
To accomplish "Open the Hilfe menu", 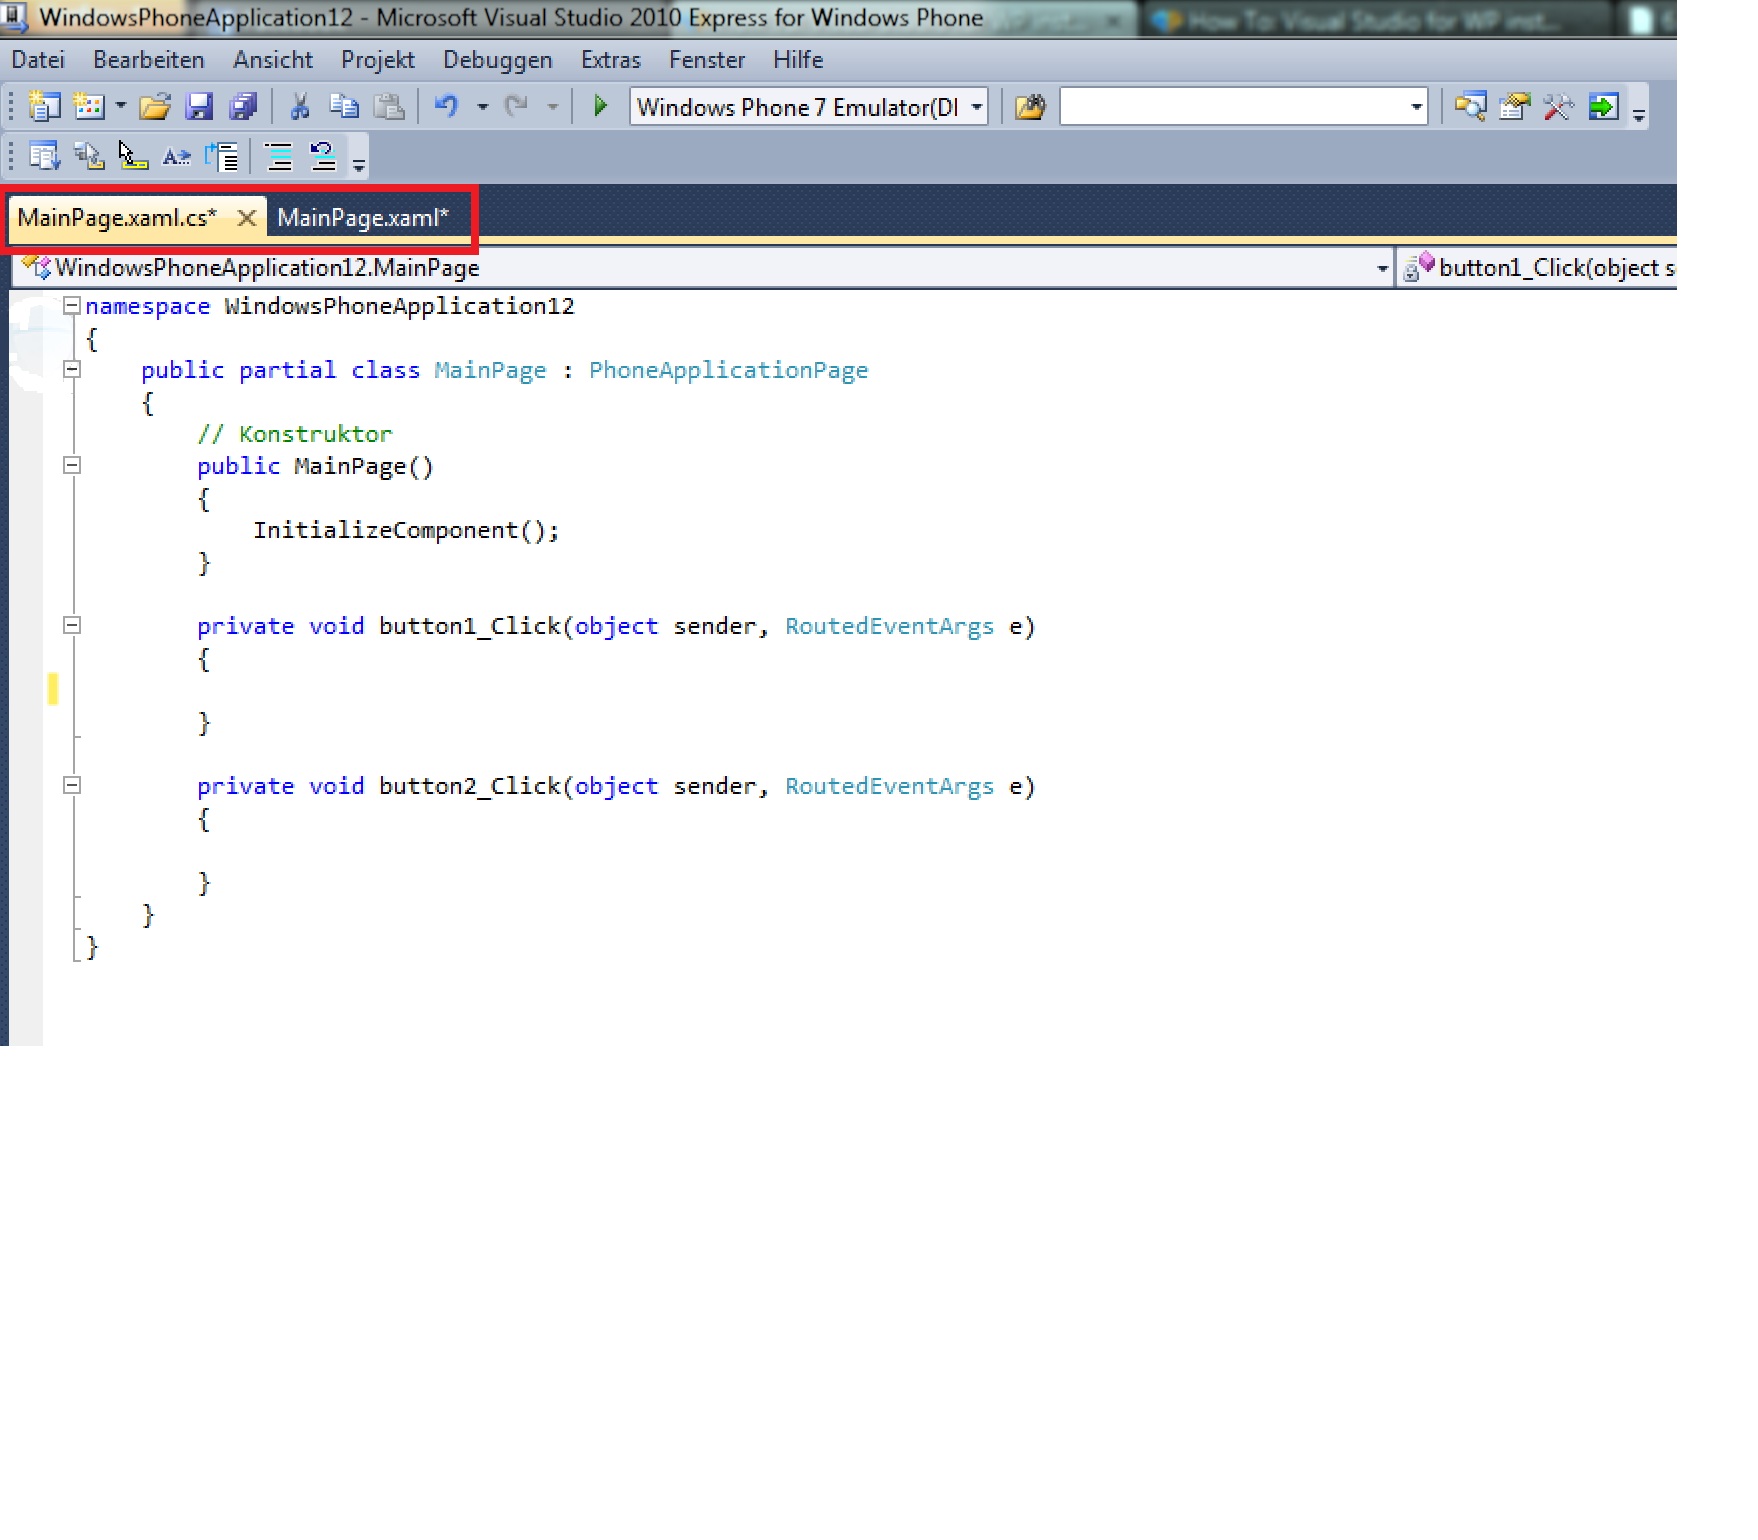I will pyautogui.click(x=798, y=60).
